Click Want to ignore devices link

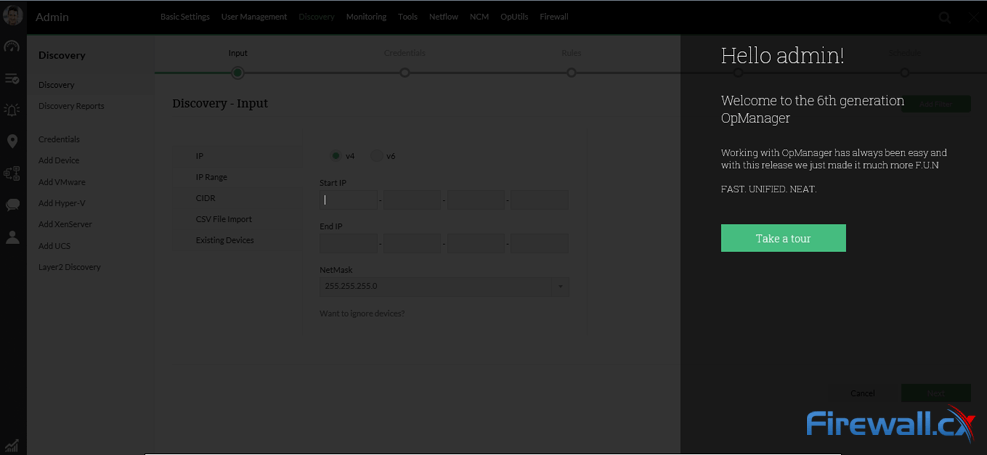click(362, 313)
